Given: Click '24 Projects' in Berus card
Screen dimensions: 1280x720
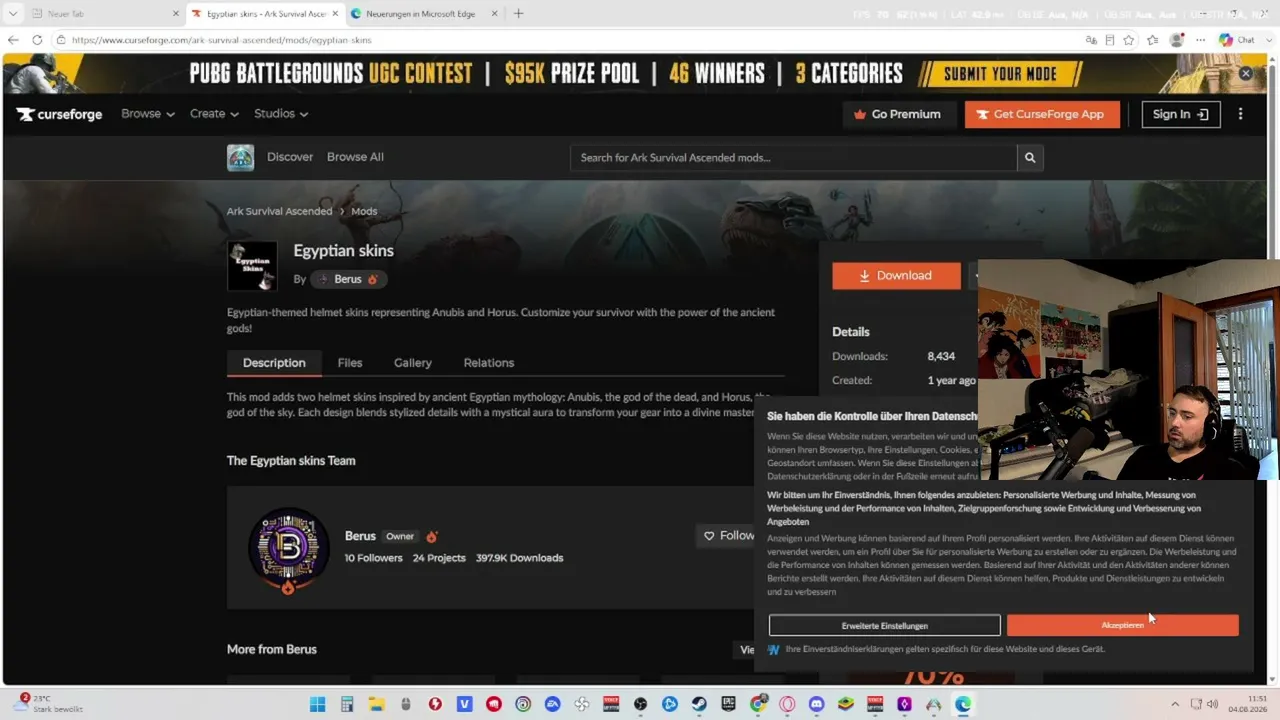Looking at the screenshot, I should pos(439,558).
